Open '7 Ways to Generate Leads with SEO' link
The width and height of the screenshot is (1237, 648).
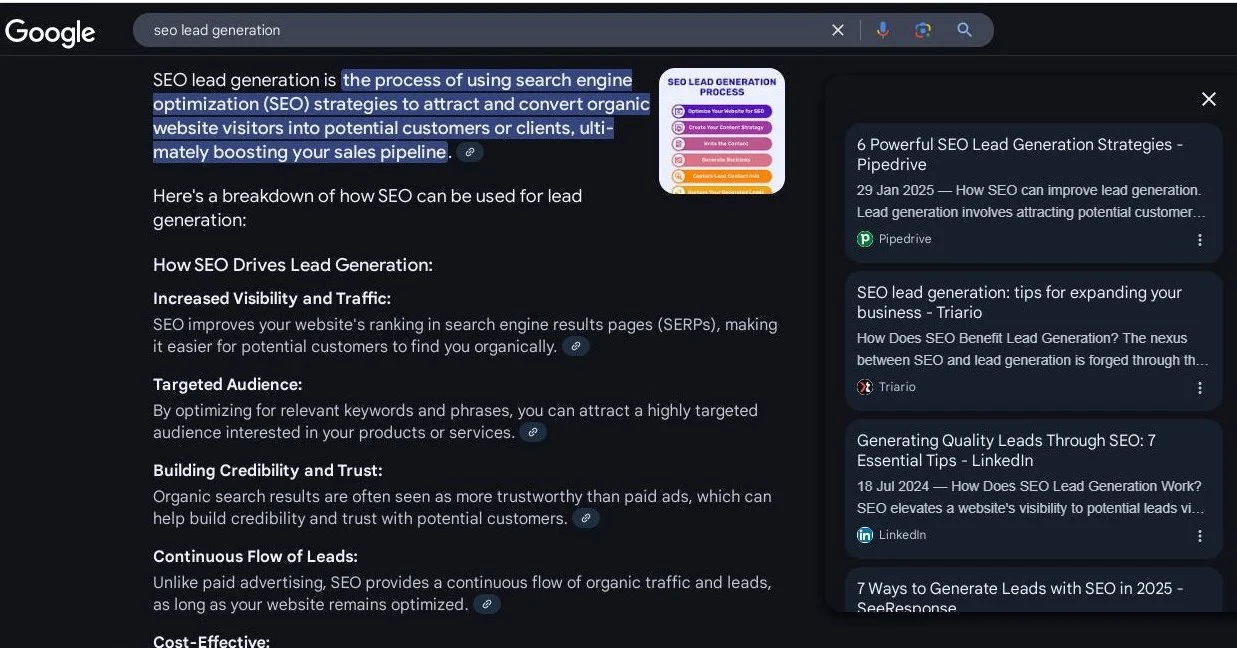1020,598
